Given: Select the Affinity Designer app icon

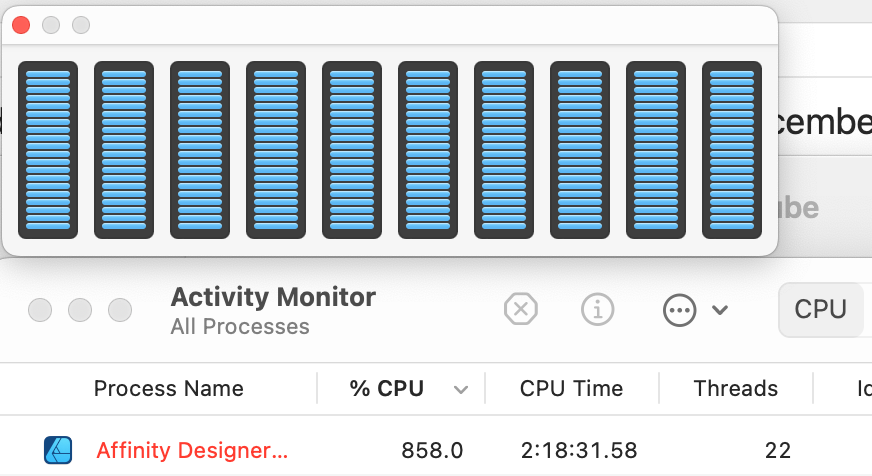Looking at the screenshot, I should [58, 450].
